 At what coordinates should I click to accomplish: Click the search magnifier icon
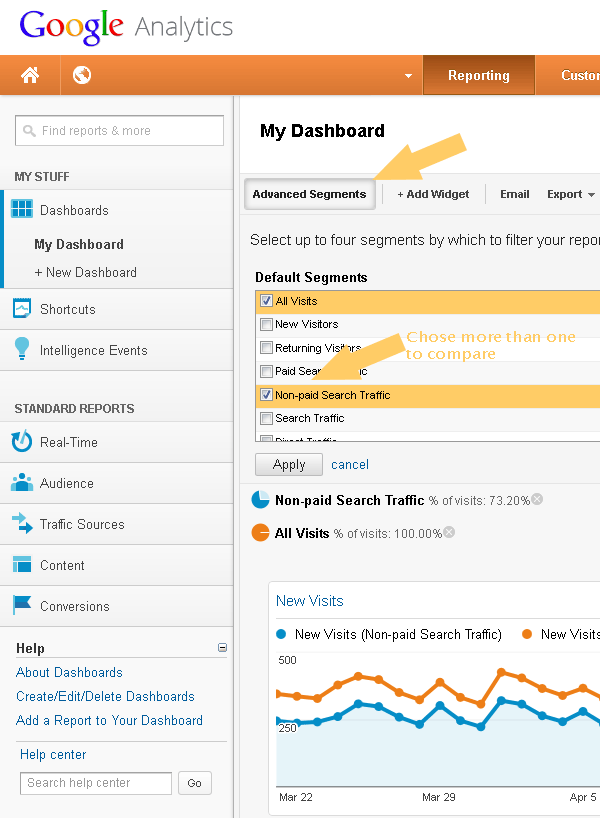click(29, 131)
